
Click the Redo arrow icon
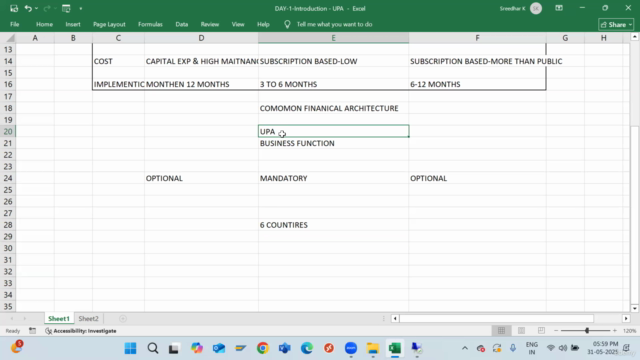(x=47, y=8)
